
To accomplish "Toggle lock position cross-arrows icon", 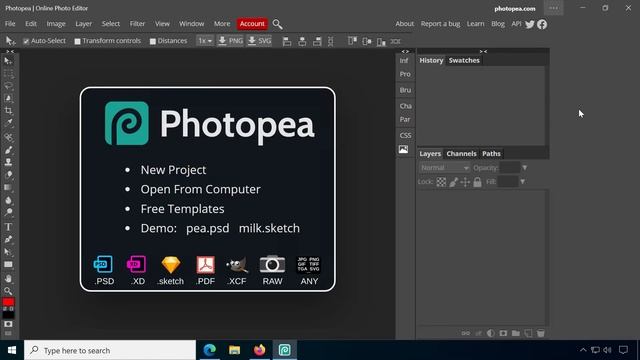I will [x=465, y=182].
